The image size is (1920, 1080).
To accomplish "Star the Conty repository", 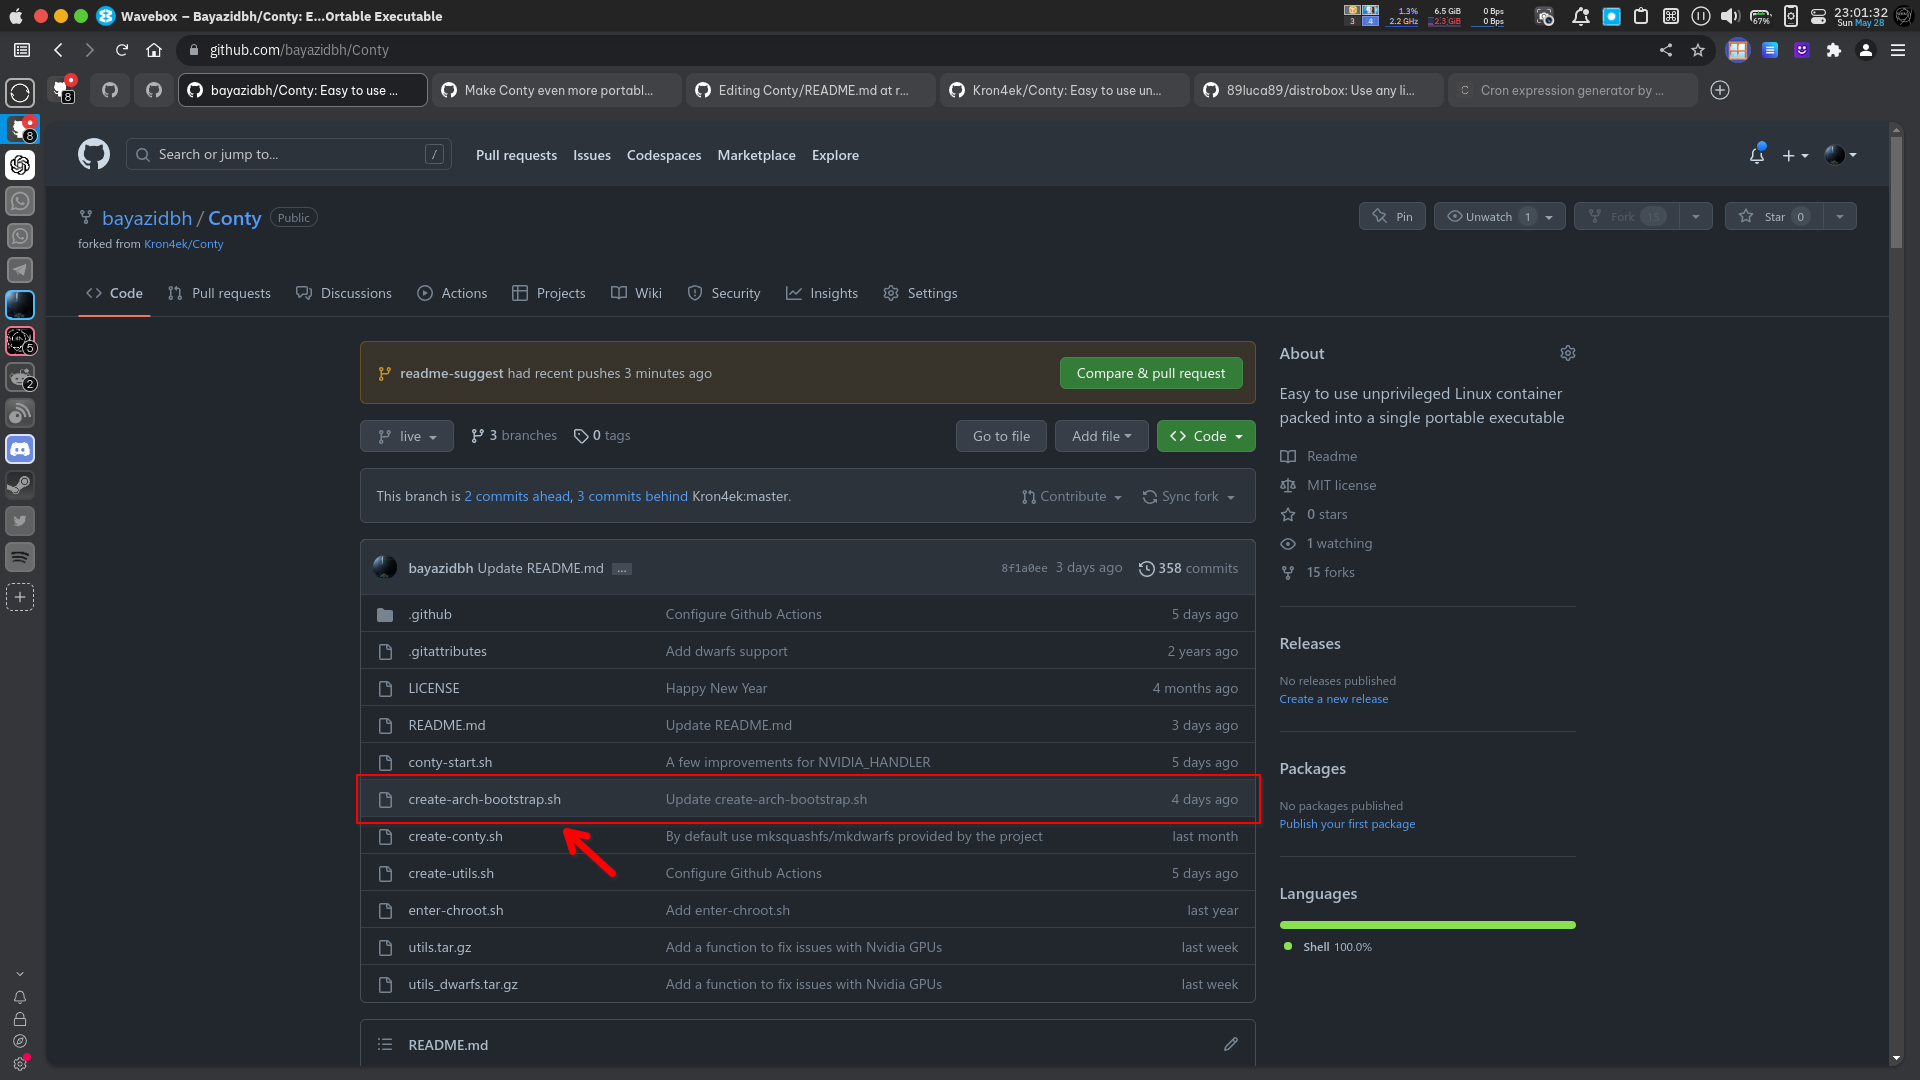I will (x=1774, y=216).
